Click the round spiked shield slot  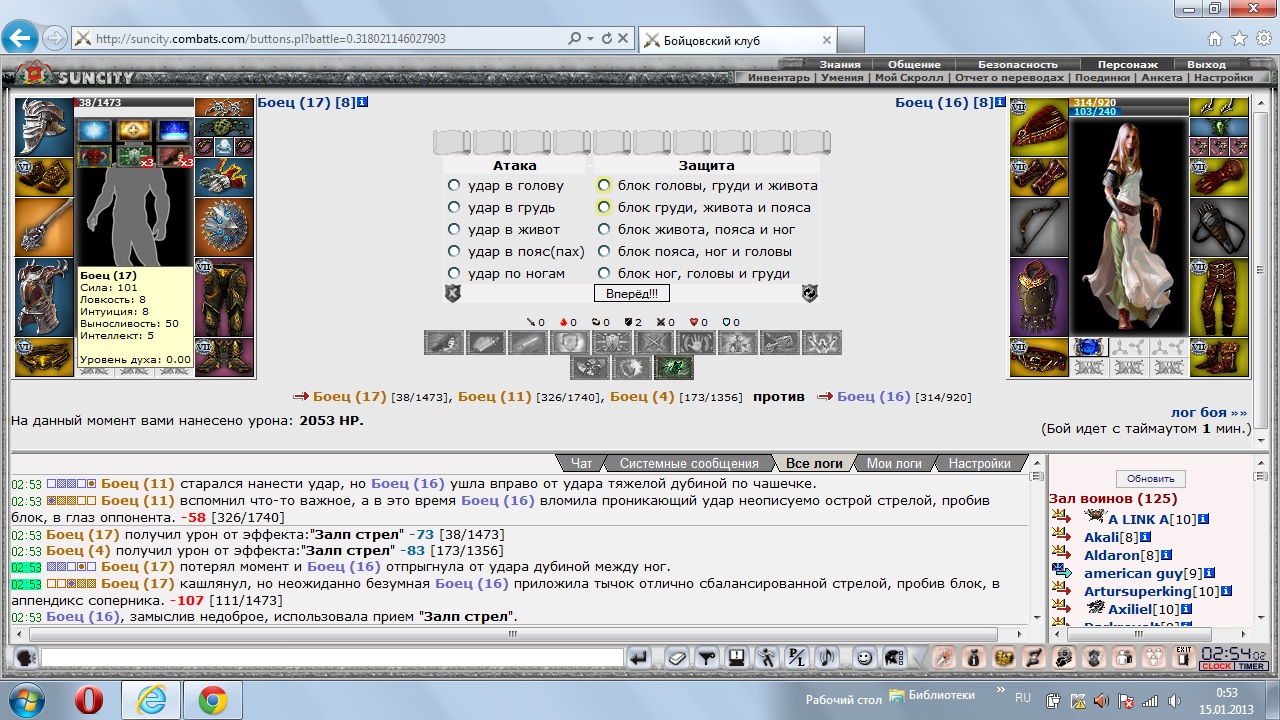(225, 227)
